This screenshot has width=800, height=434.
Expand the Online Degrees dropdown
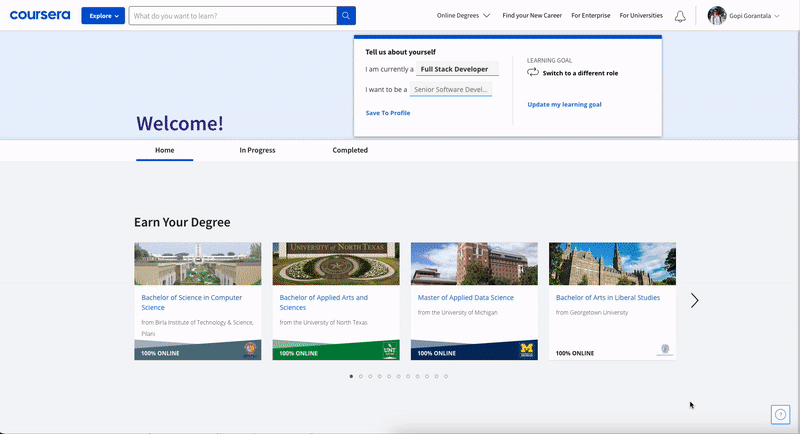click(x=463, y=15)
